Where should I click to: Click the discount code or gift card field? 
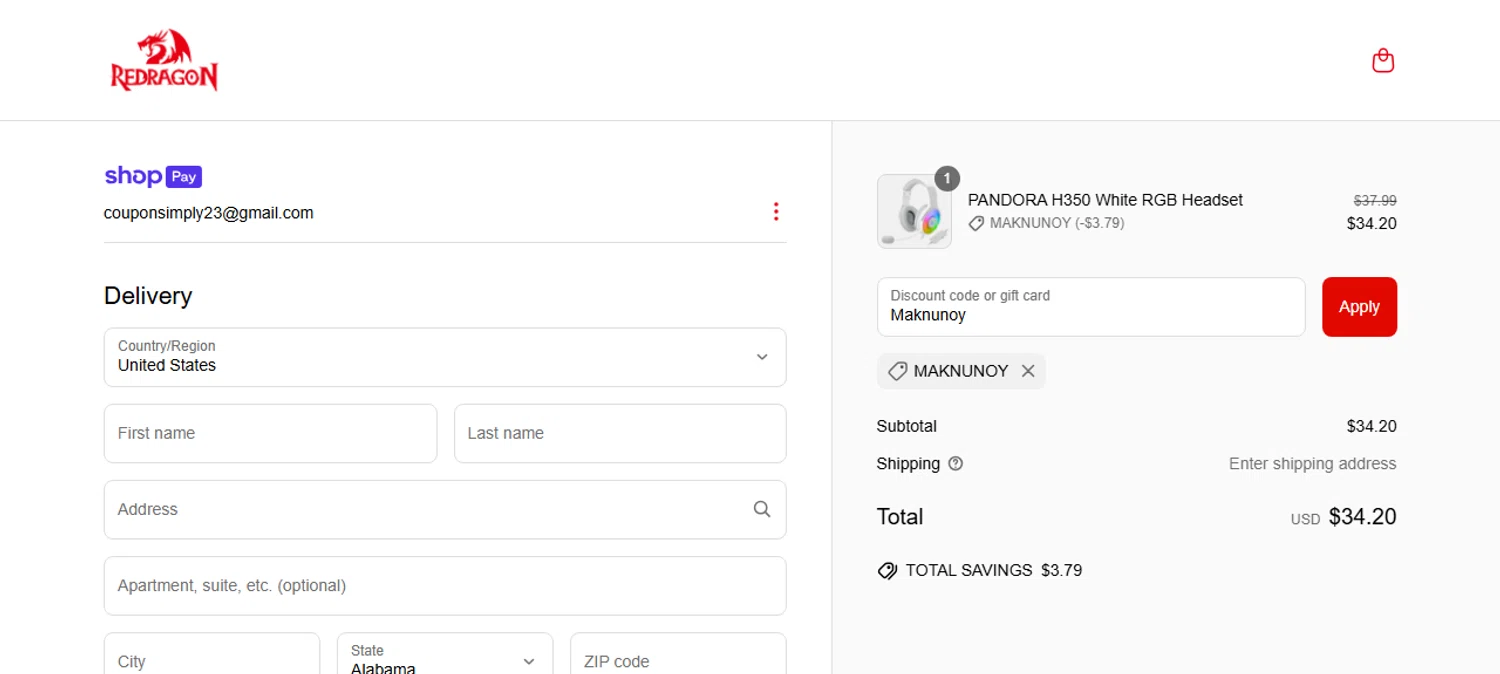click(x=1090, y=307)
